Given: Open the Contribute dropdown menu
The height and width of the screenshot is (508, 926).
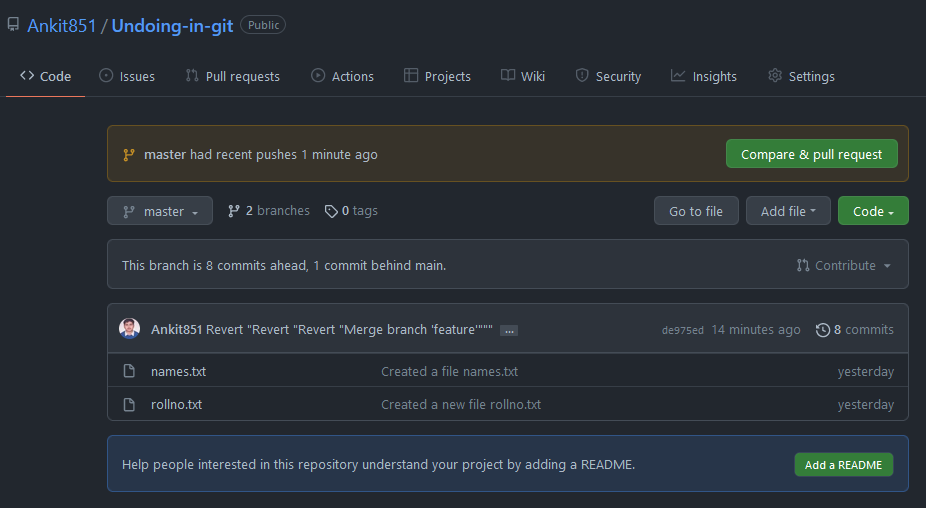Looking at the screenshot, I should (x=844, y=265).
